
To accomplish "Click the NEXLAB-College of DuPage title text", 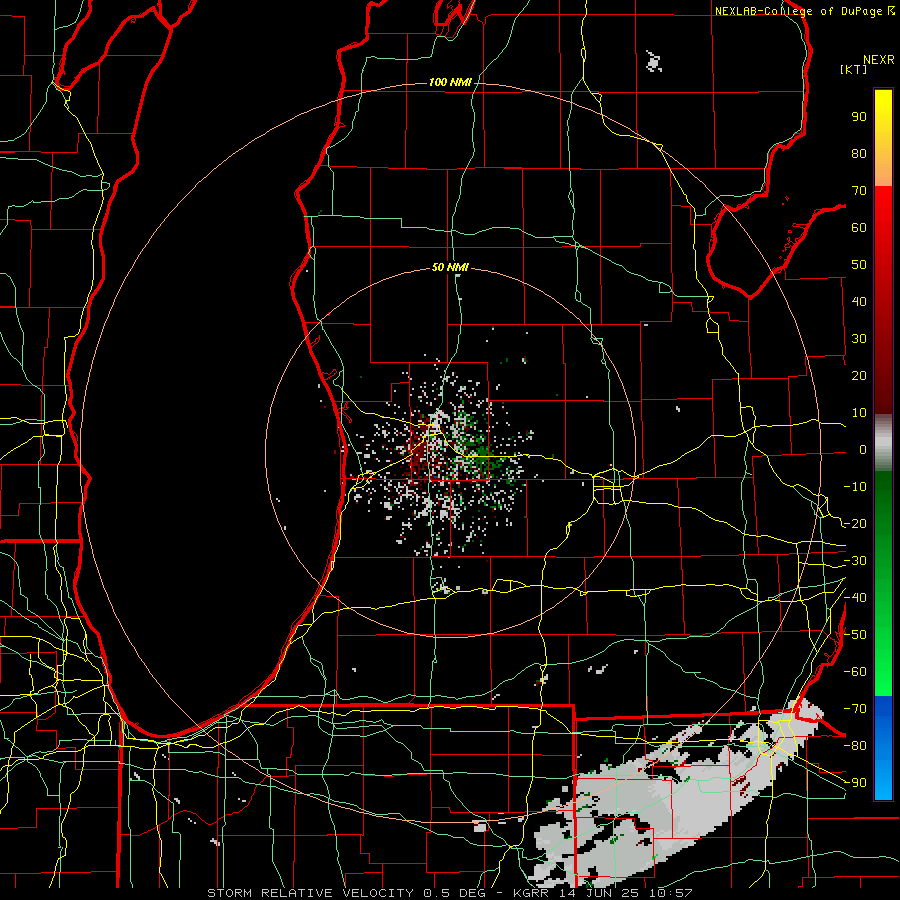I will click(x=798, y=11).
